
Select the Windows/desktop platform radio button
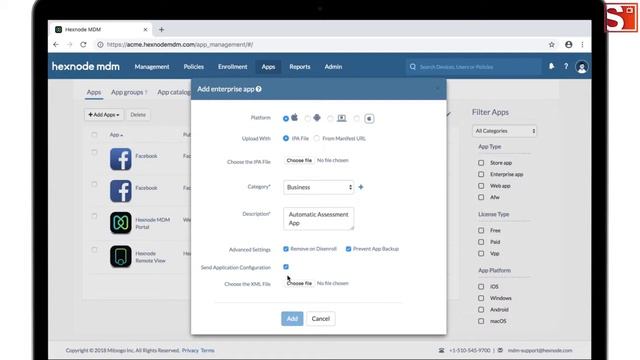[330, 118]
